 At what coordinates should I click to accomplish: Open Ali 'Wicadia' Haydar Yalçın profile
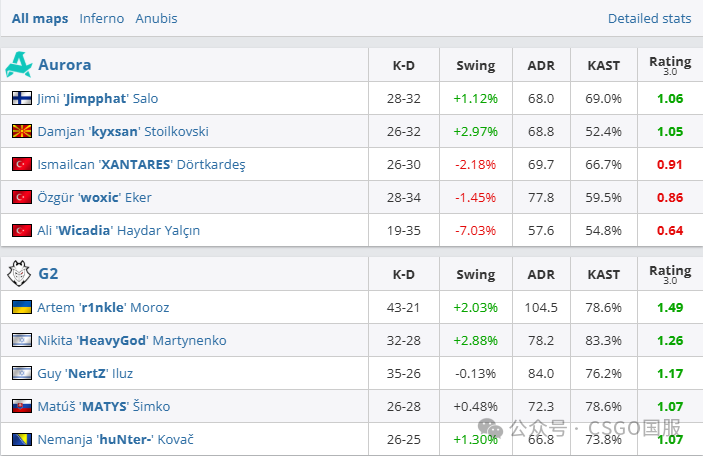coord(119,230)
